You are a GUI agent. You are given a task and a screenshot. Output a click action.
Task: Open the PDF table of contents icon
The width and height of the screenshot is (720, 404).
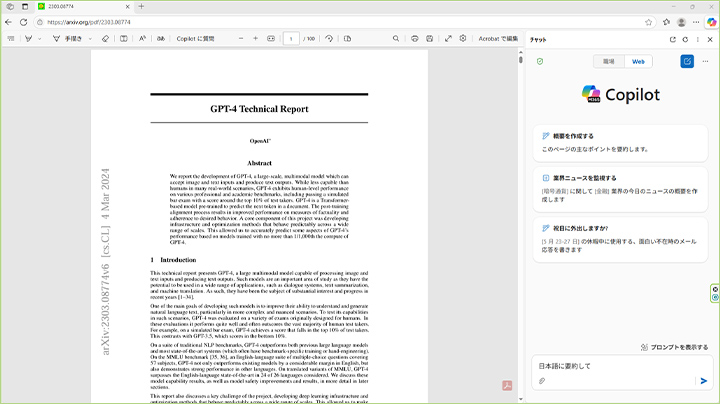(11, 39)
